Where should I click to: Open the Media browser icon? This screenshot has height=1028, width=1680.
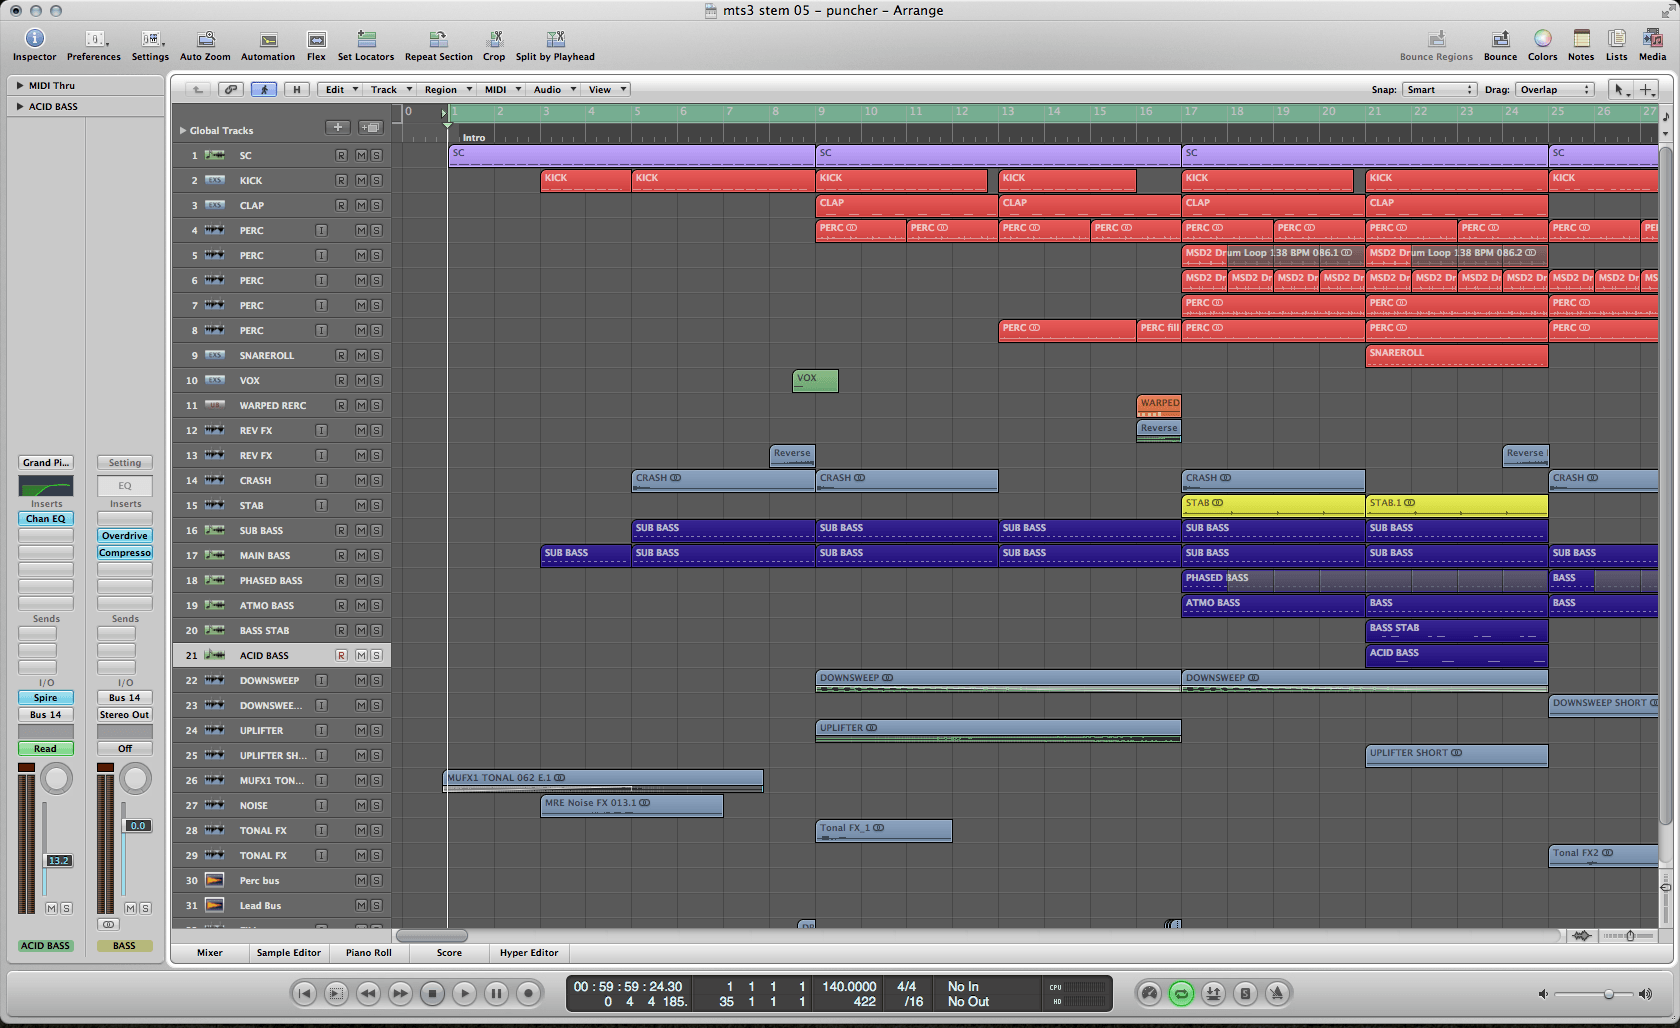(1652, 39)
